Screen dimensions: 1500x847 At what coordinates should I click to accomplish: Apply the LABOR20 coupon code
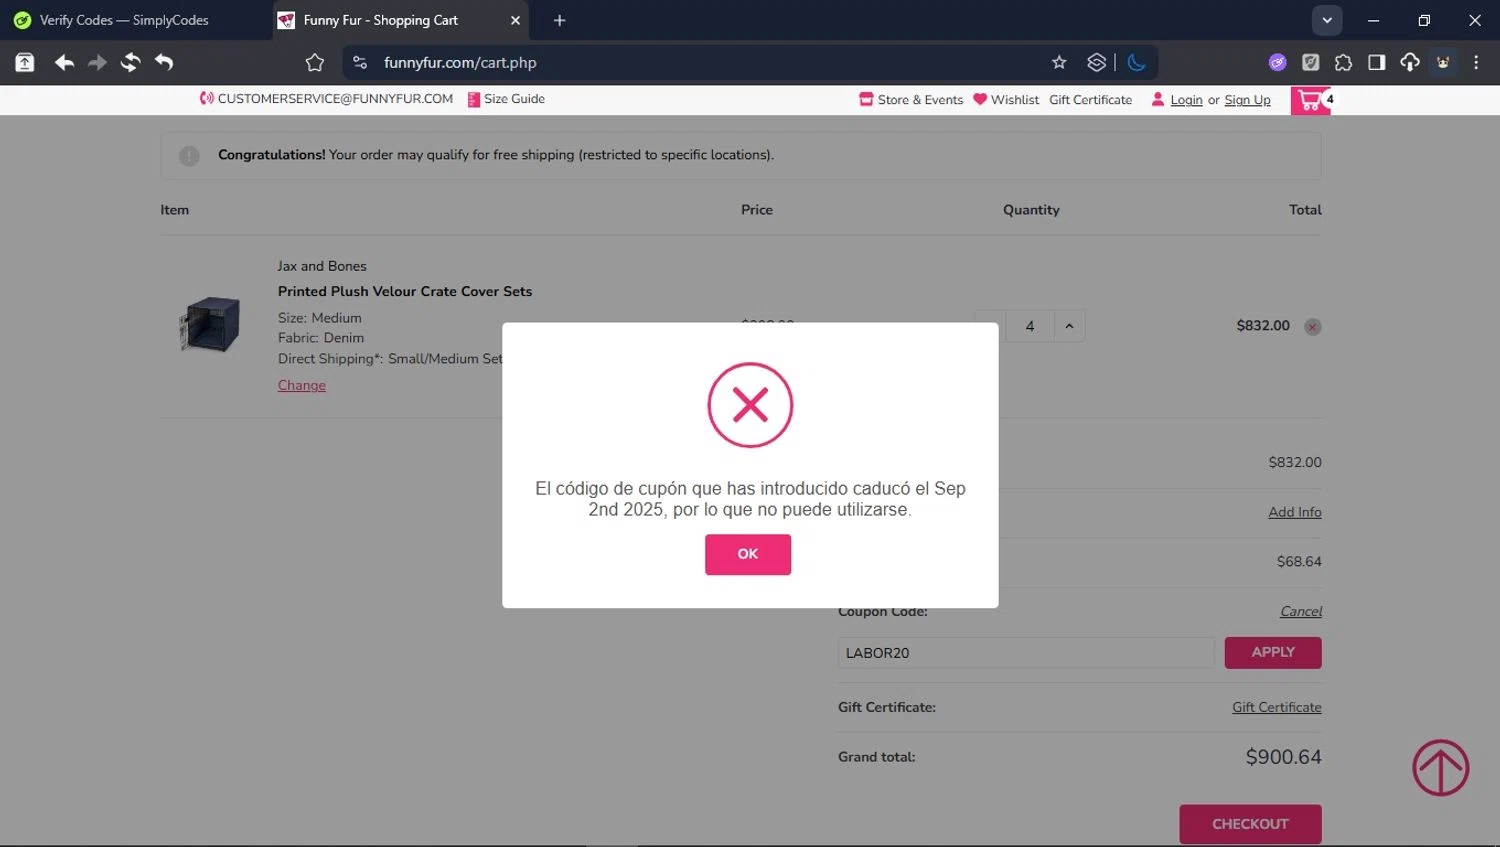click(1273, 652)
